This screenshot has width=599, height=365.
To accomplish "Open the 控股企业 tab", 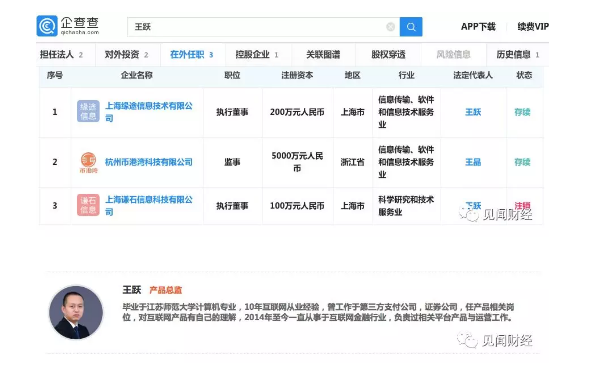I will [x=257, y=55].
